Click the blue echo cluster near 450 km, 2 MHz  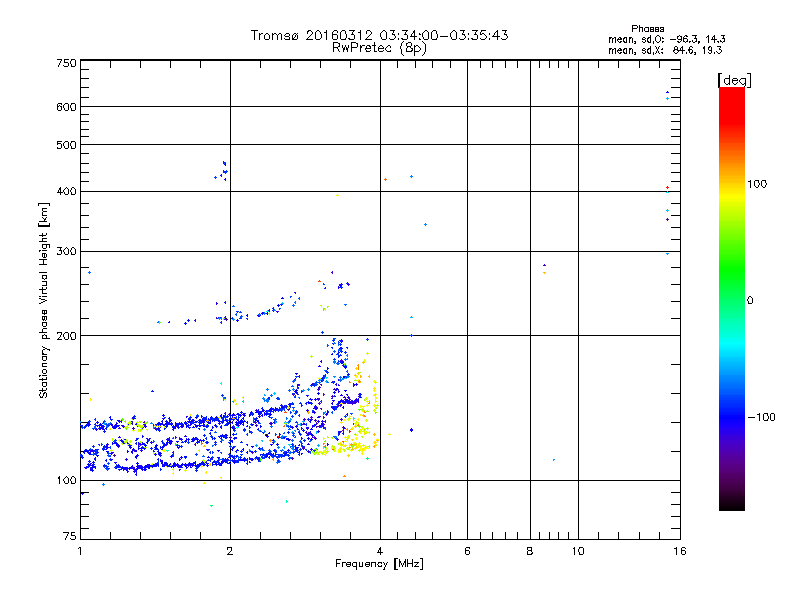tap(222, 171)
